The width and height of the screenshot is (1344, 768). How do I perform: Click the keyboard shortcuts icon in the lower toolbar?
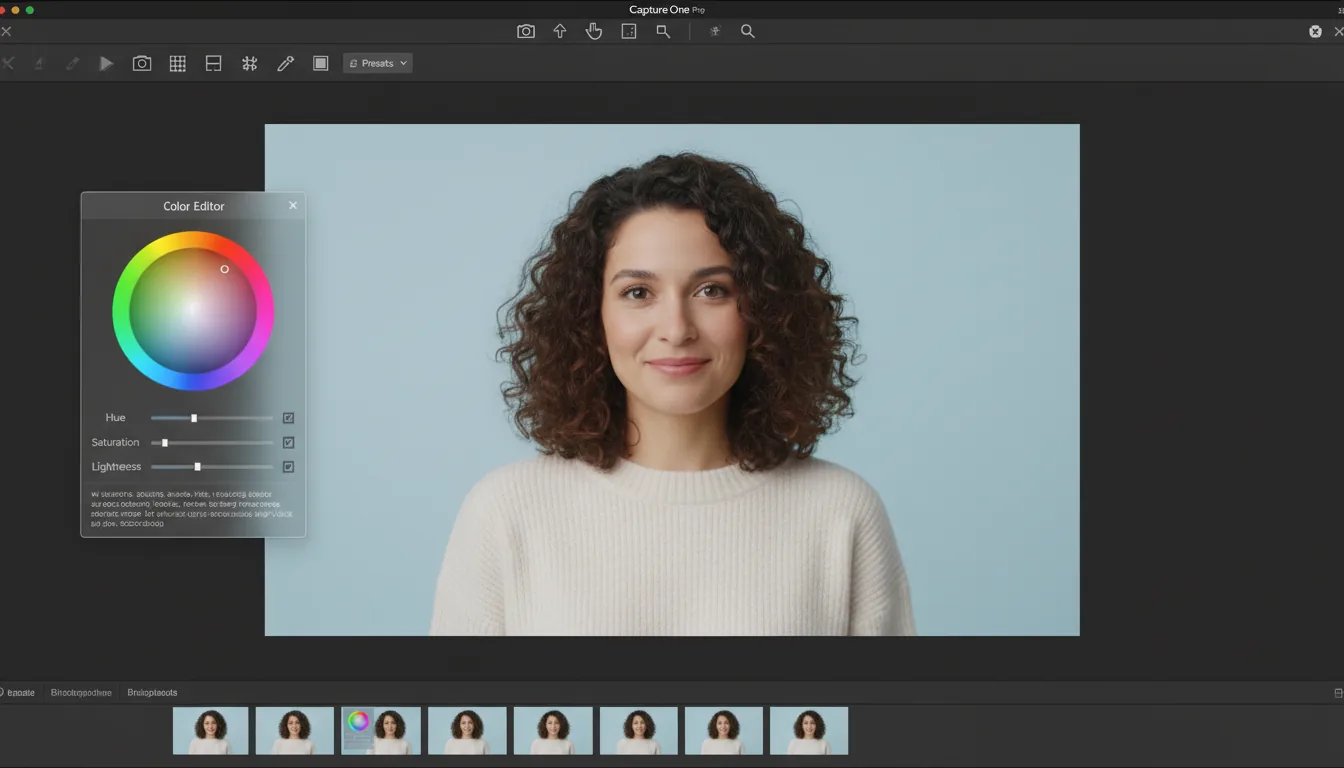point(249,63)
